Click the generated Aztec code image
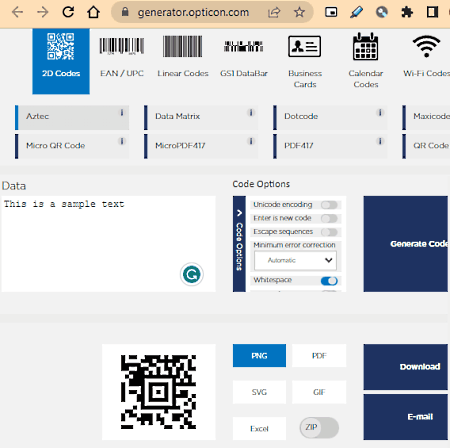450x448 pixels. [x=158, y=392]
